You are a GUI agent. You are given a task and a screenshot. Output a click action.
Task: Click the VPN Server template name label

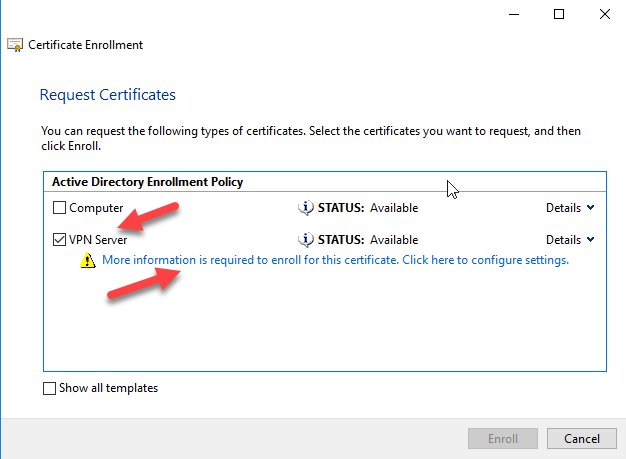98,240
